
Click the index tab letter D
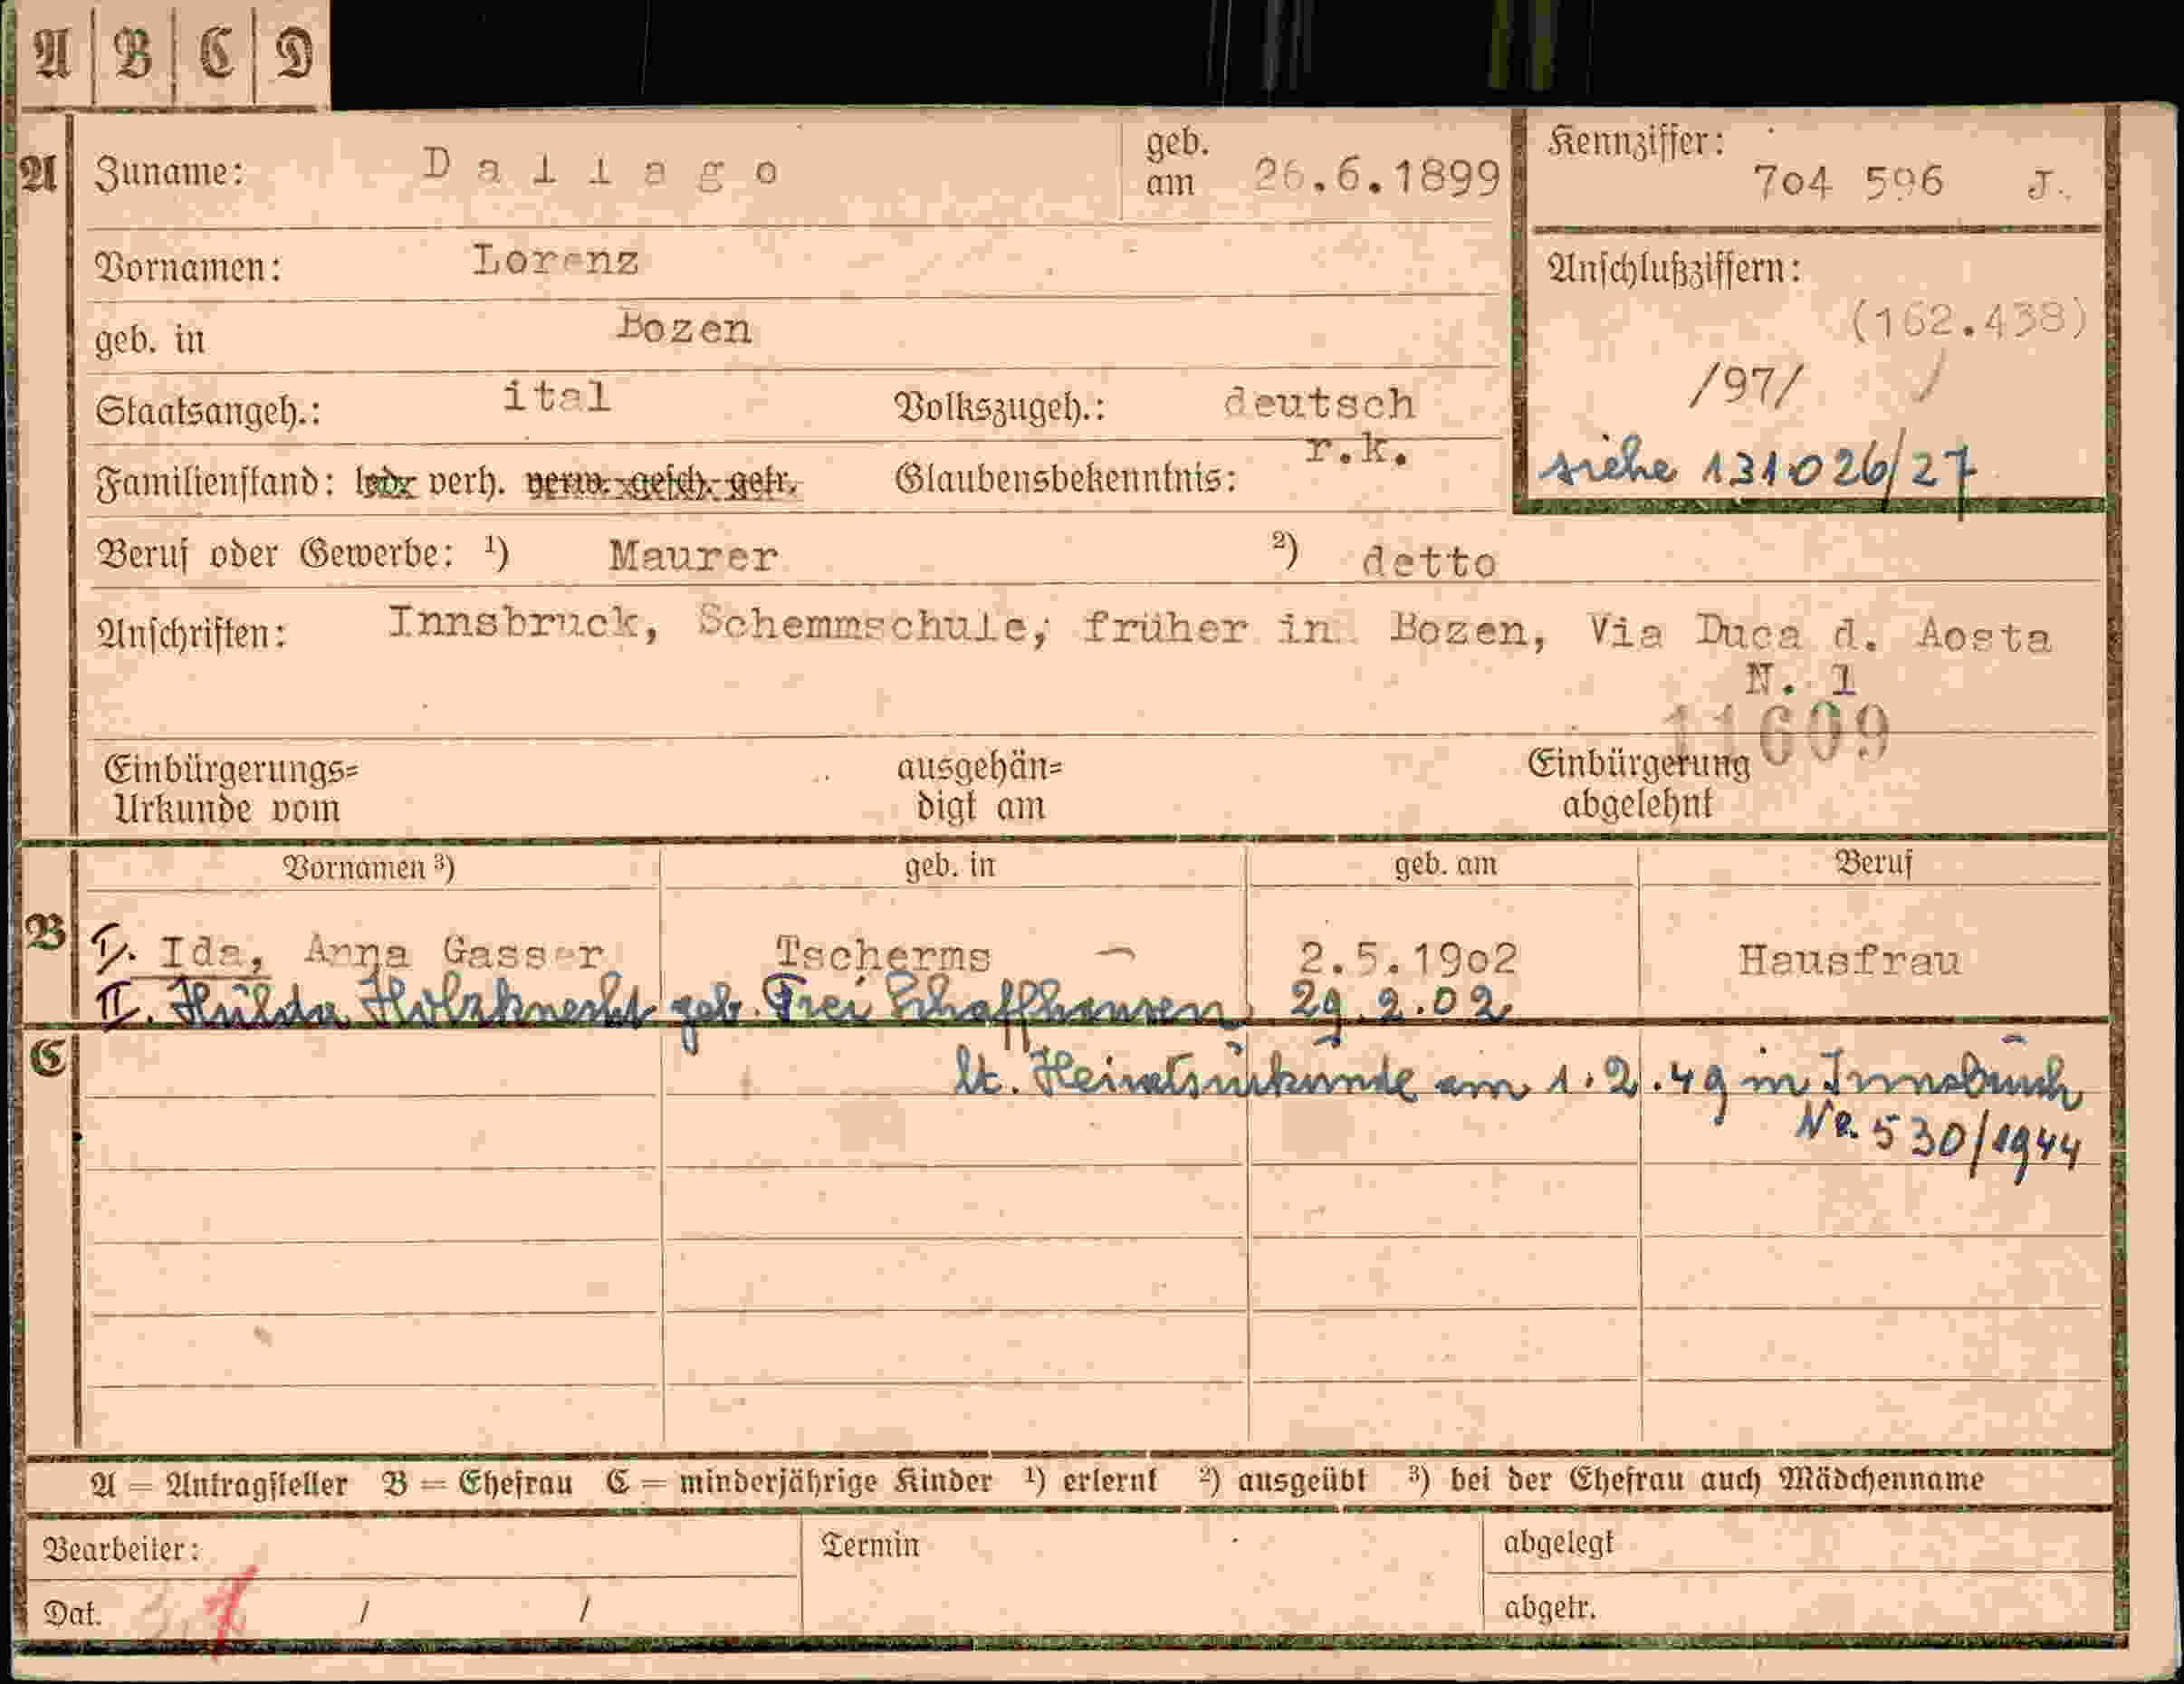click(294, 53)
